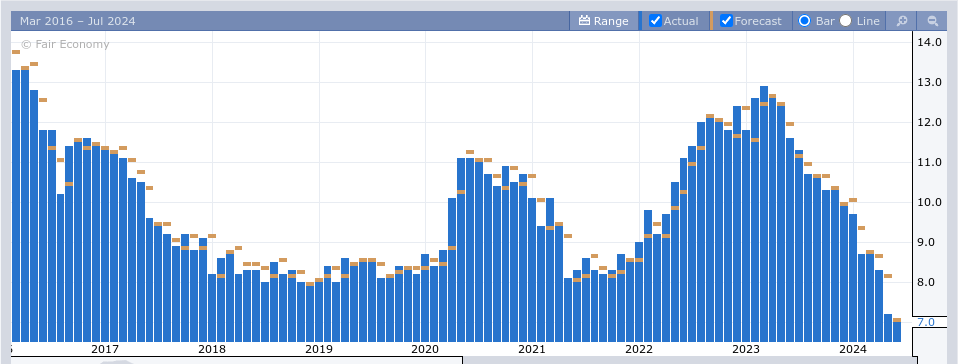
Task: Click the 2024 label on time axis
Action: click(x=852, y=349)
